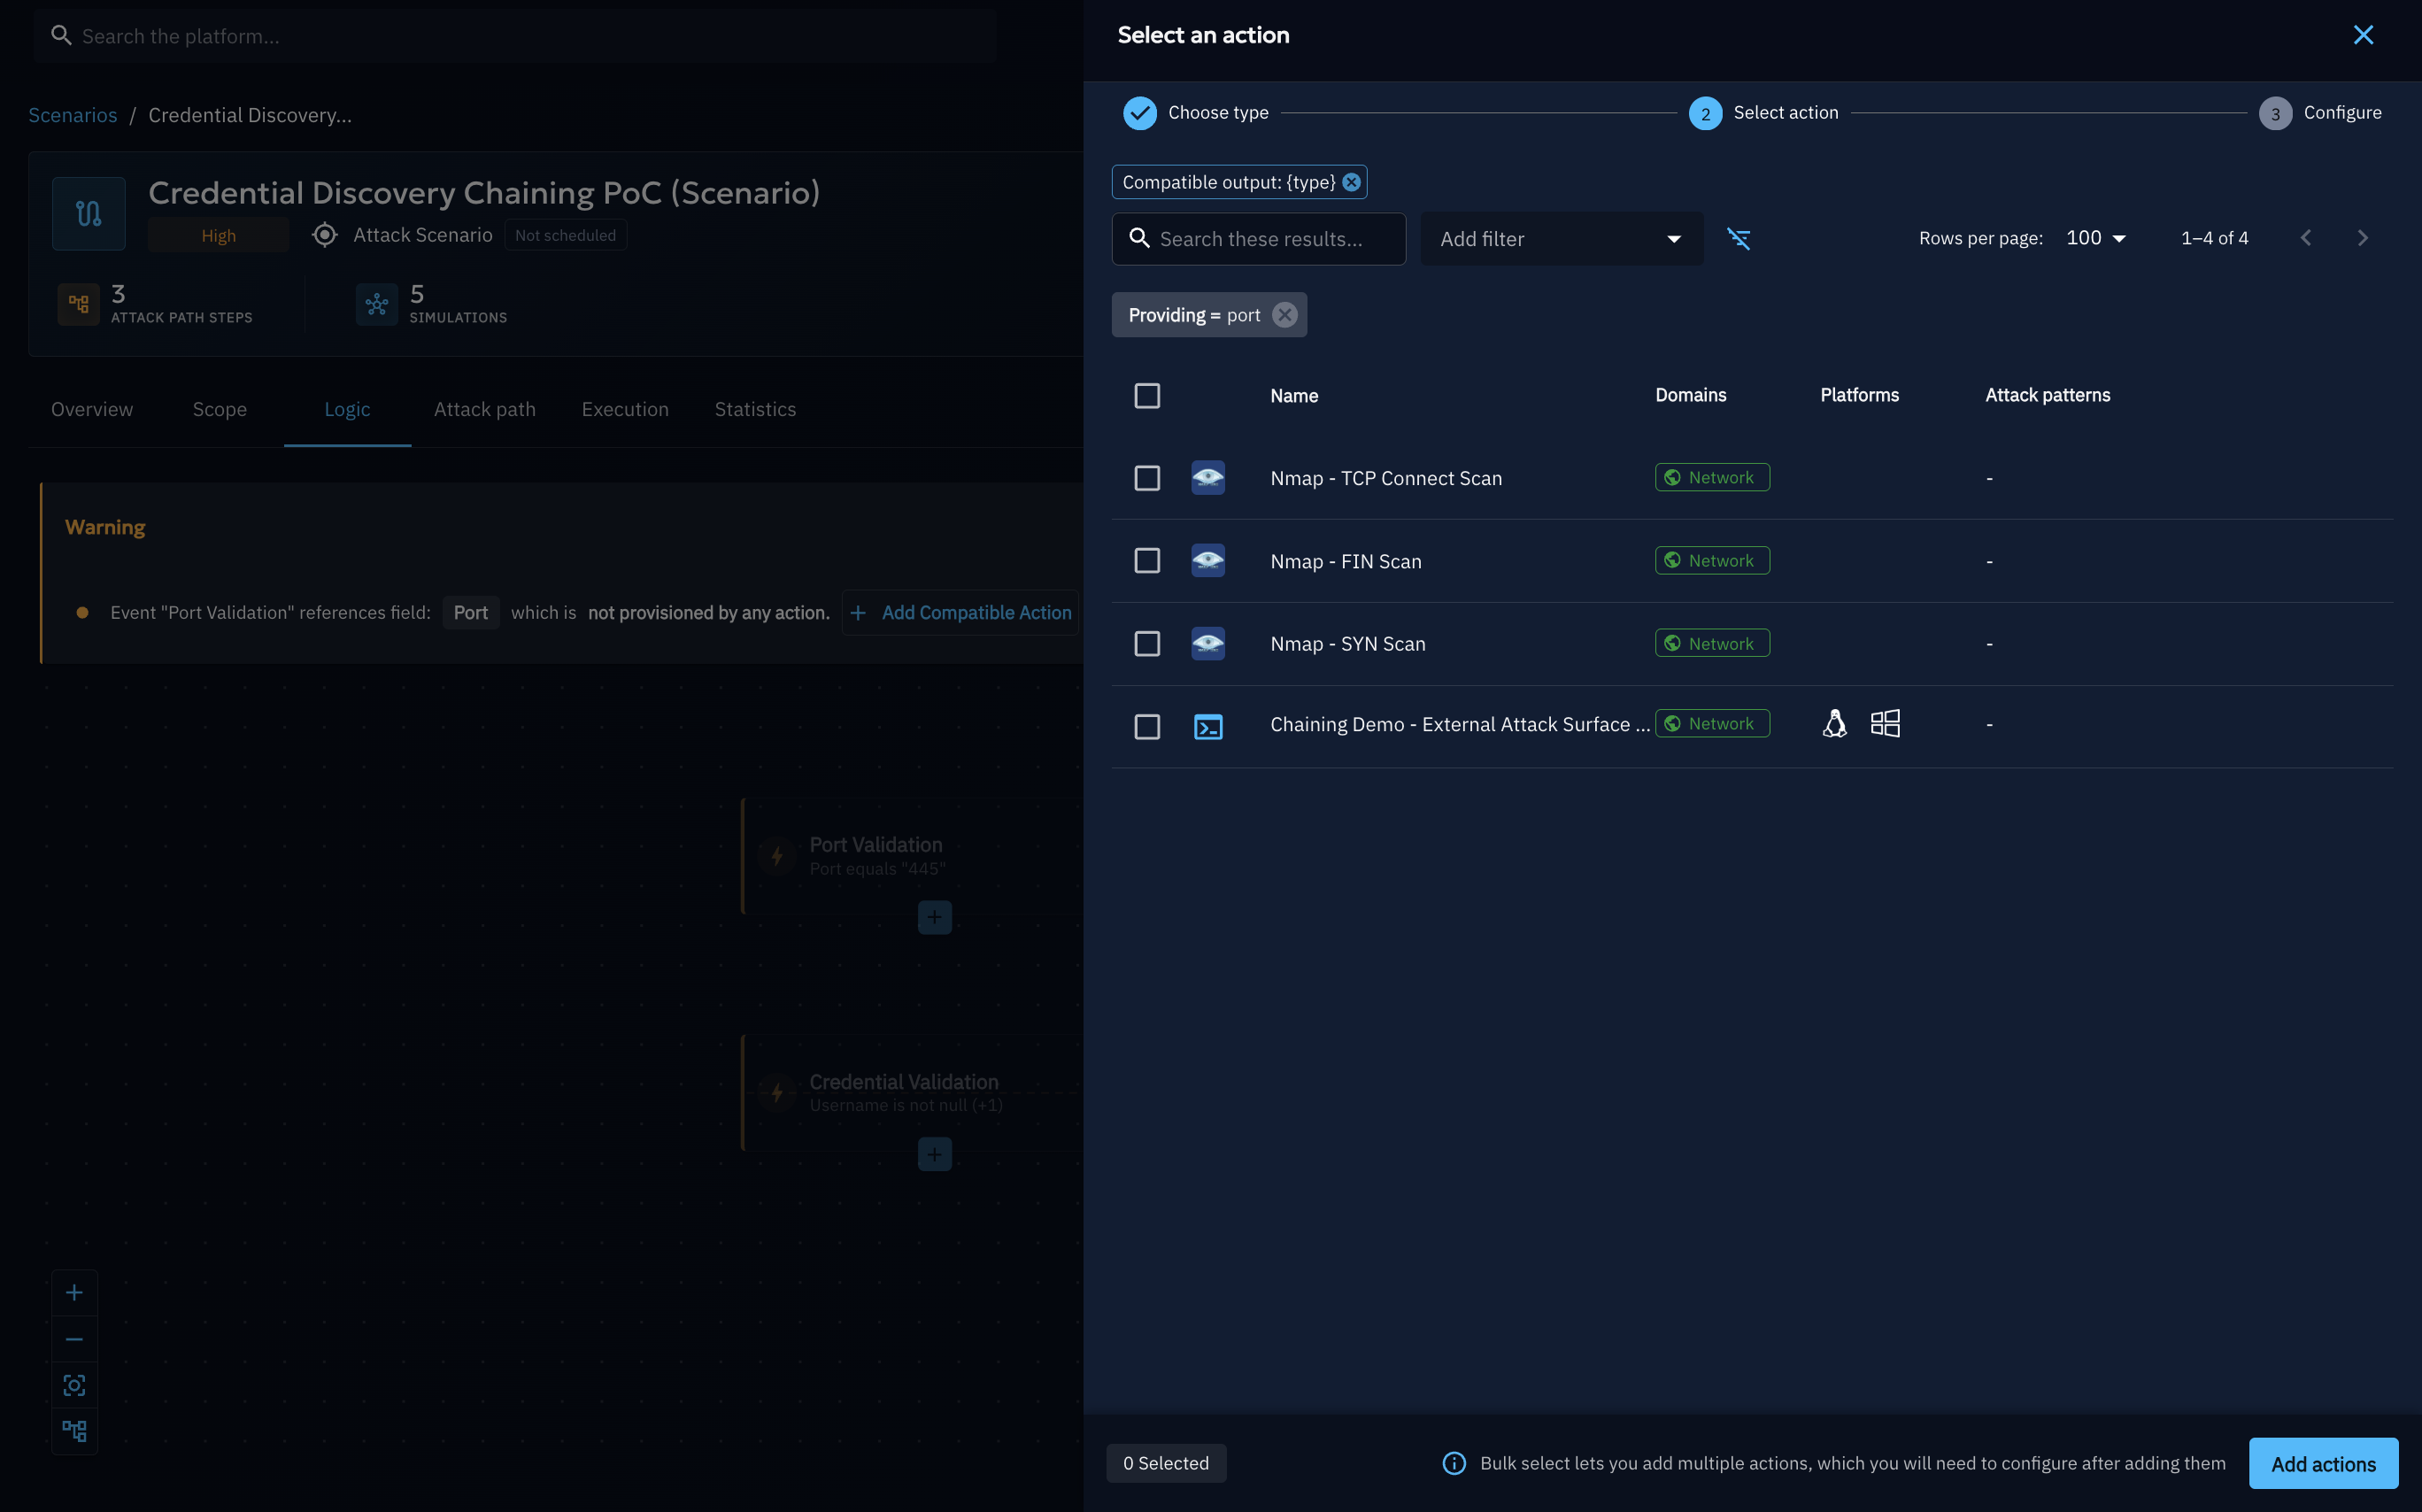Close the Select an action panel

[2362, 35]
